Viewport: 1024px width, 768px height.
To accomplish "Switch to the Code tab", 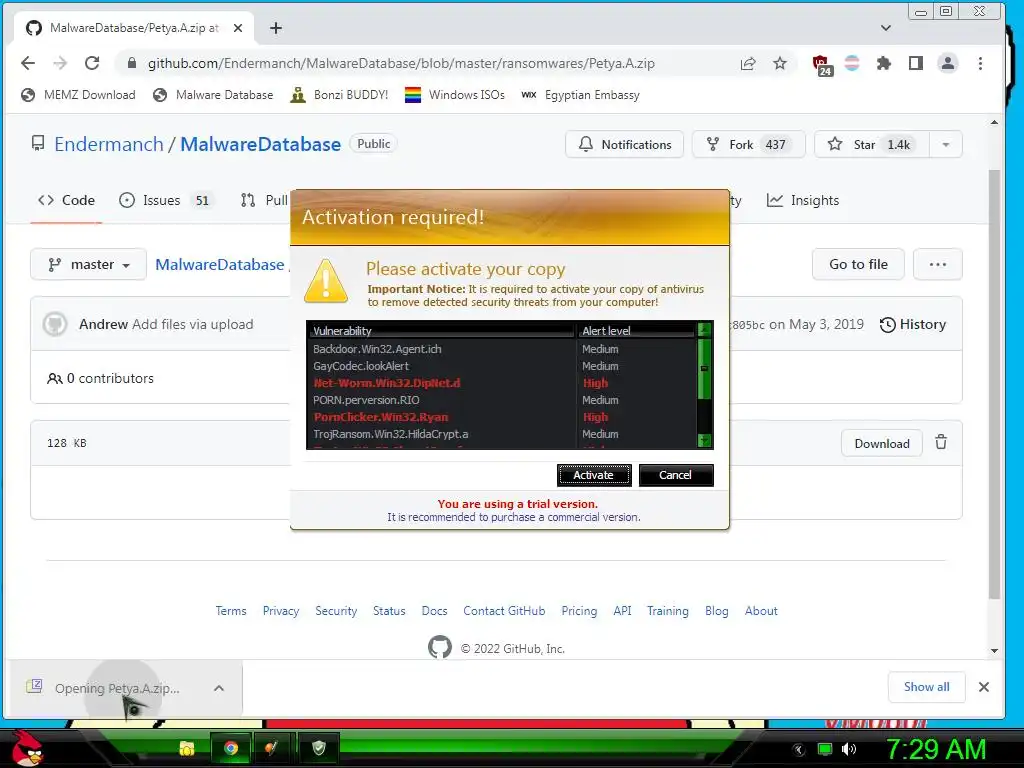I will 66,200.
